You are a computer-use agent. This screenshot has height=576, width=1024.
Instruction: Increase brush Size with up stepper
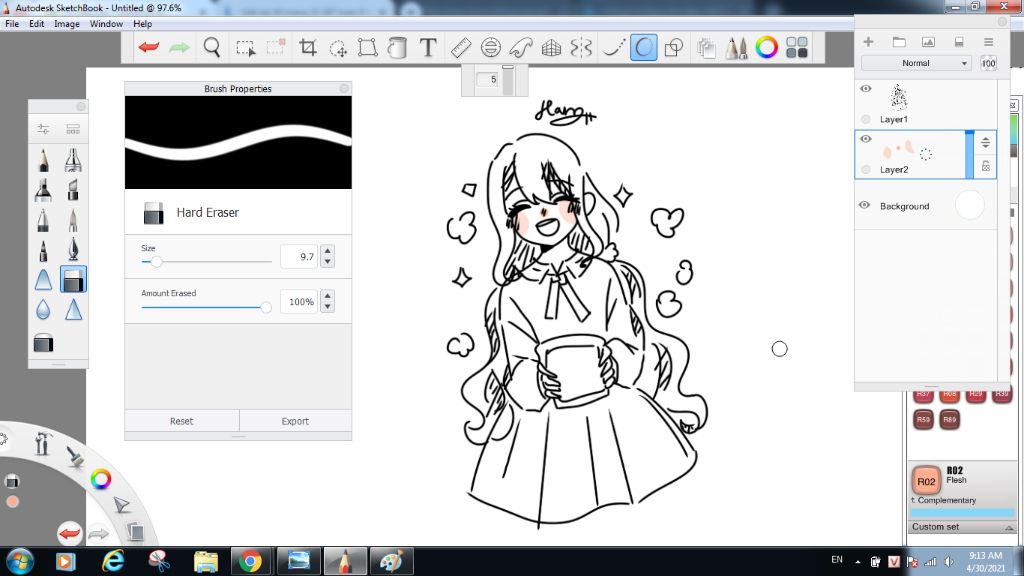(x=327, y=251)
